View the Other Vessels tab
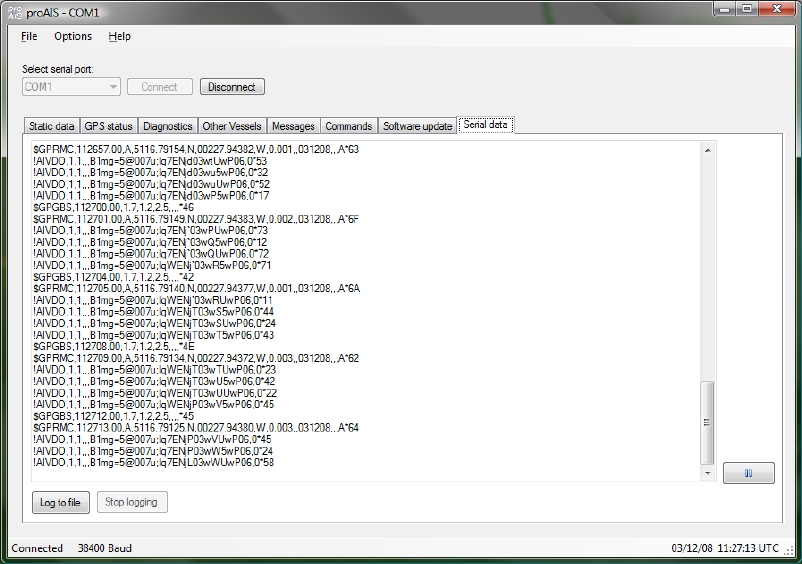The image size is (802, 564). point(232,126)
